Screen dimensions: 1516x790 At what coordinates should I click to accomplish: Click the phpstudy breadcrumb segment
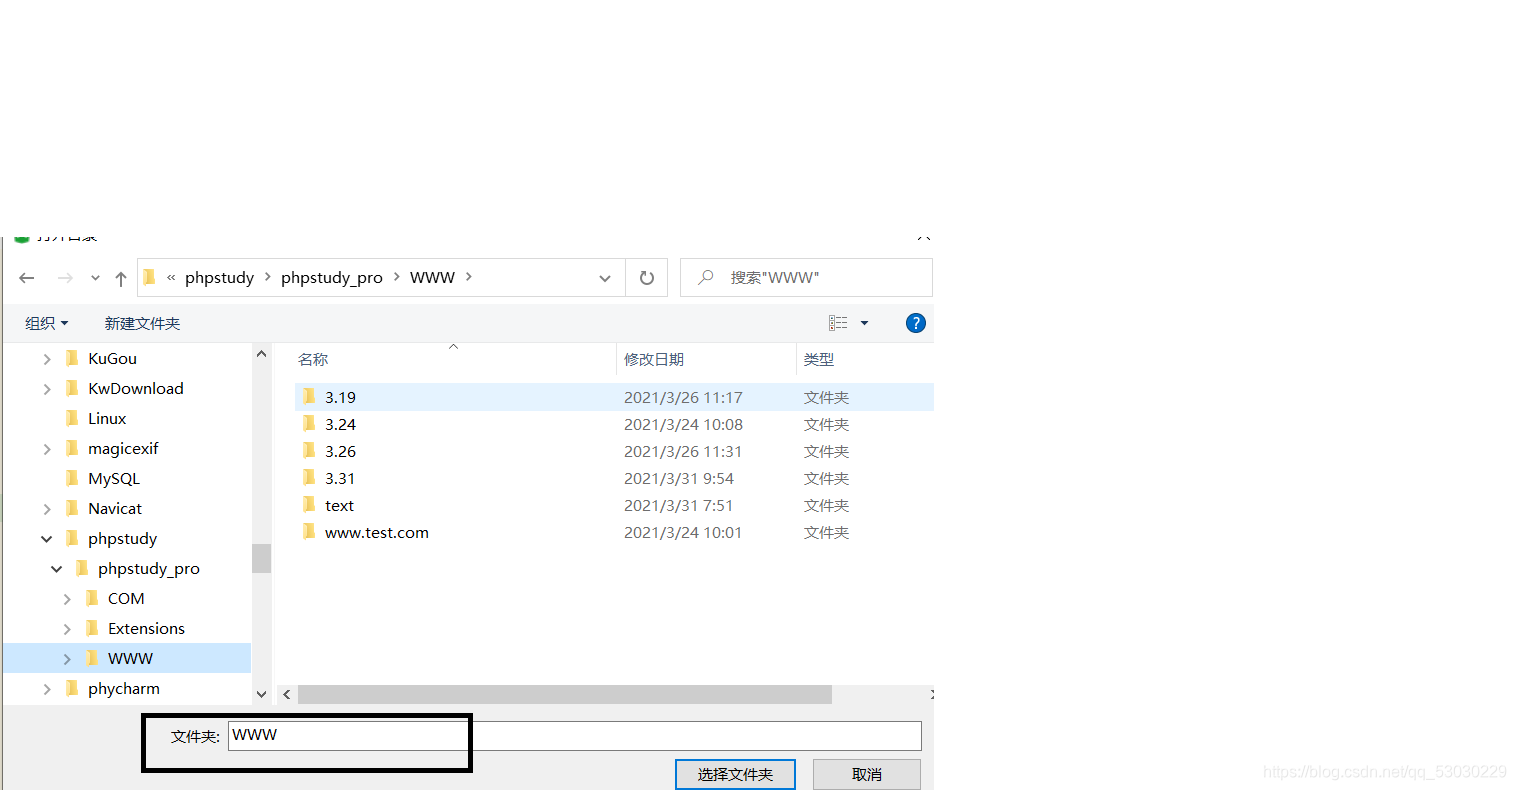[219, 278]
